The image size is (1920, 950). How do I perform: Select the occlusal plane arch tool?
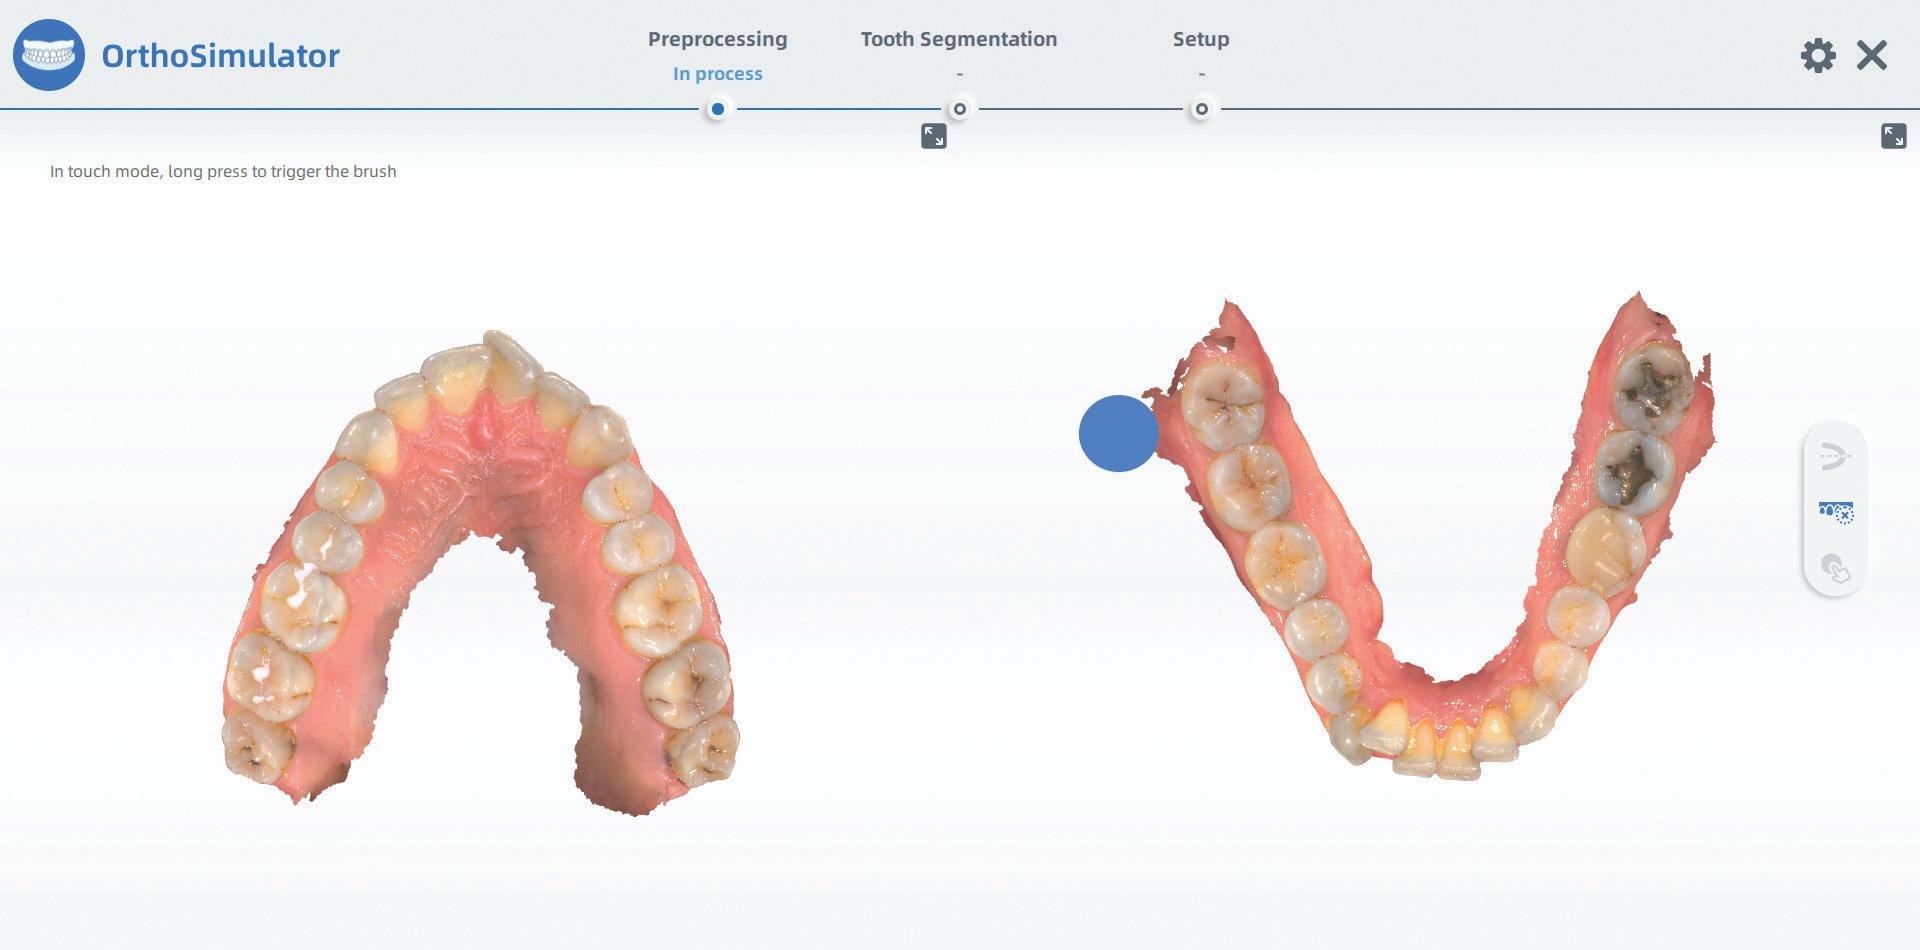(x=1835, y=456)
